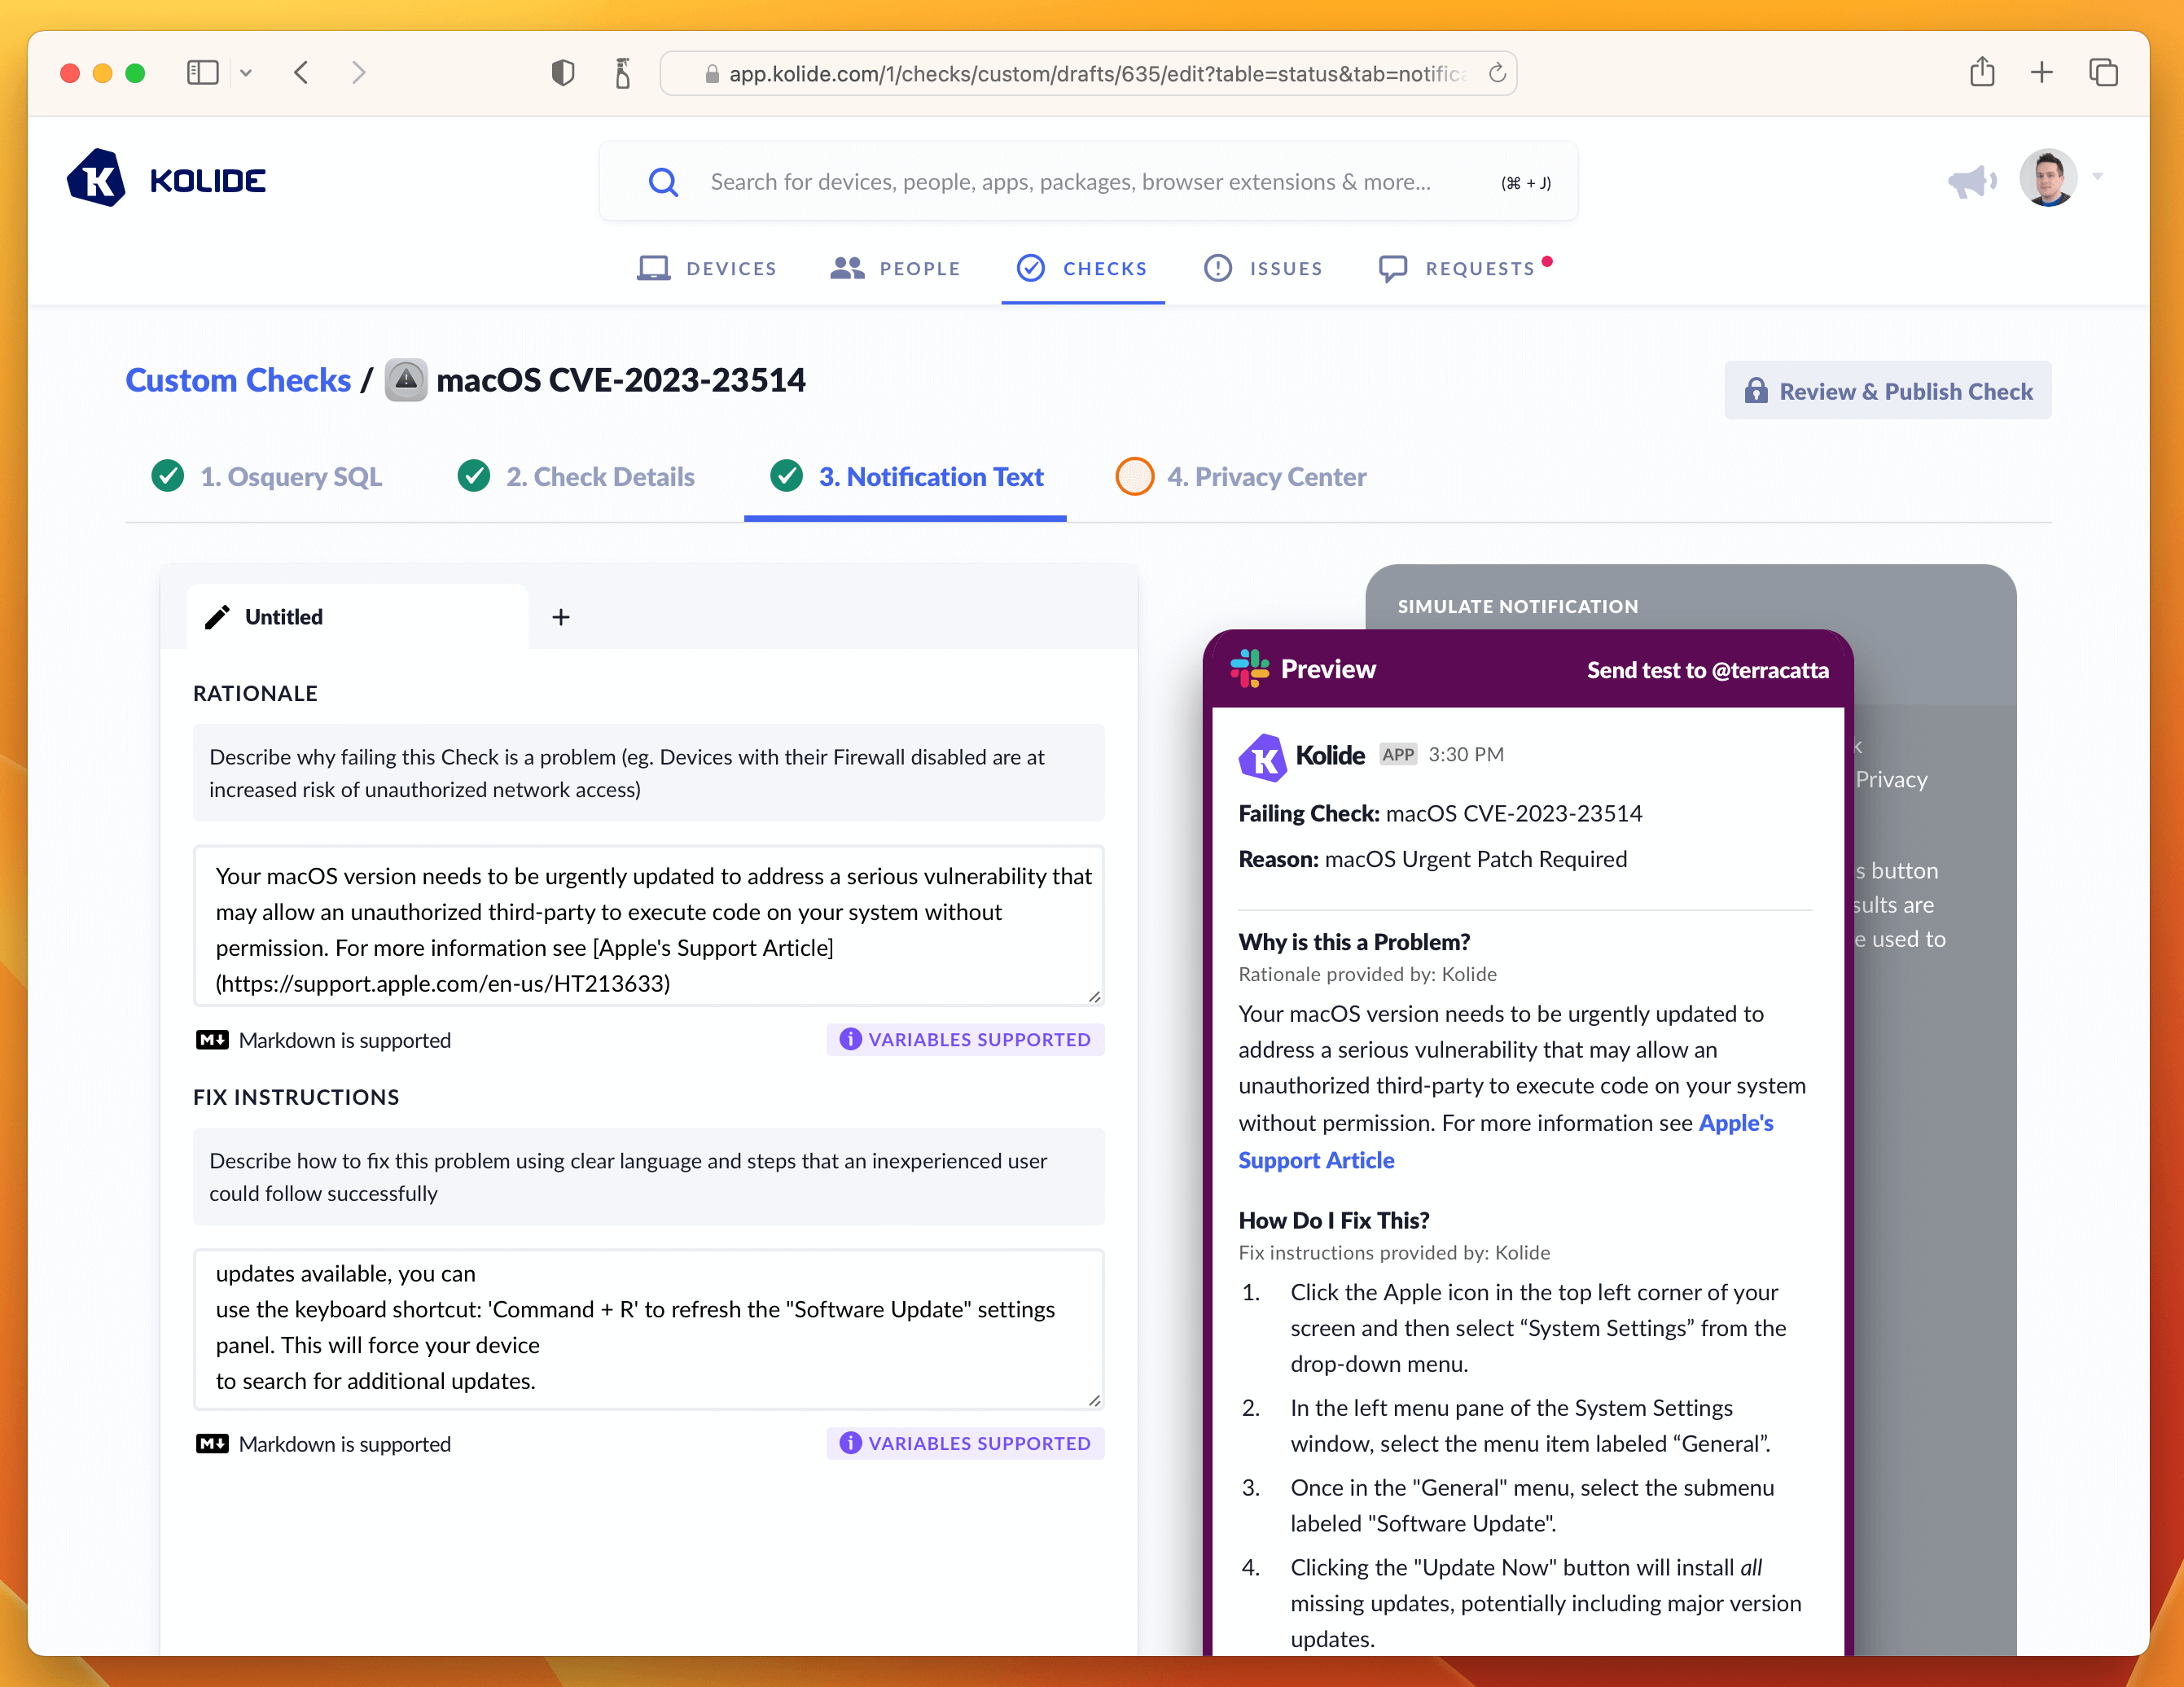Show Fix Instructions Variables Supported info
This screenshot has height=1687, width=2184.
(x=965, y=1443)
